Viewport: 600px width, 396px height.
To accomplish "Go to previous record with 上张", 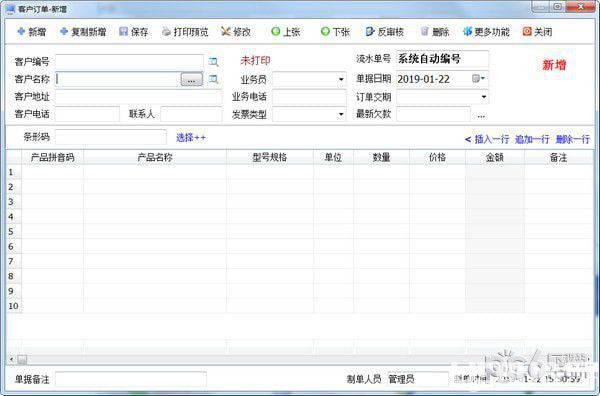I will click(x=285, y=32).
